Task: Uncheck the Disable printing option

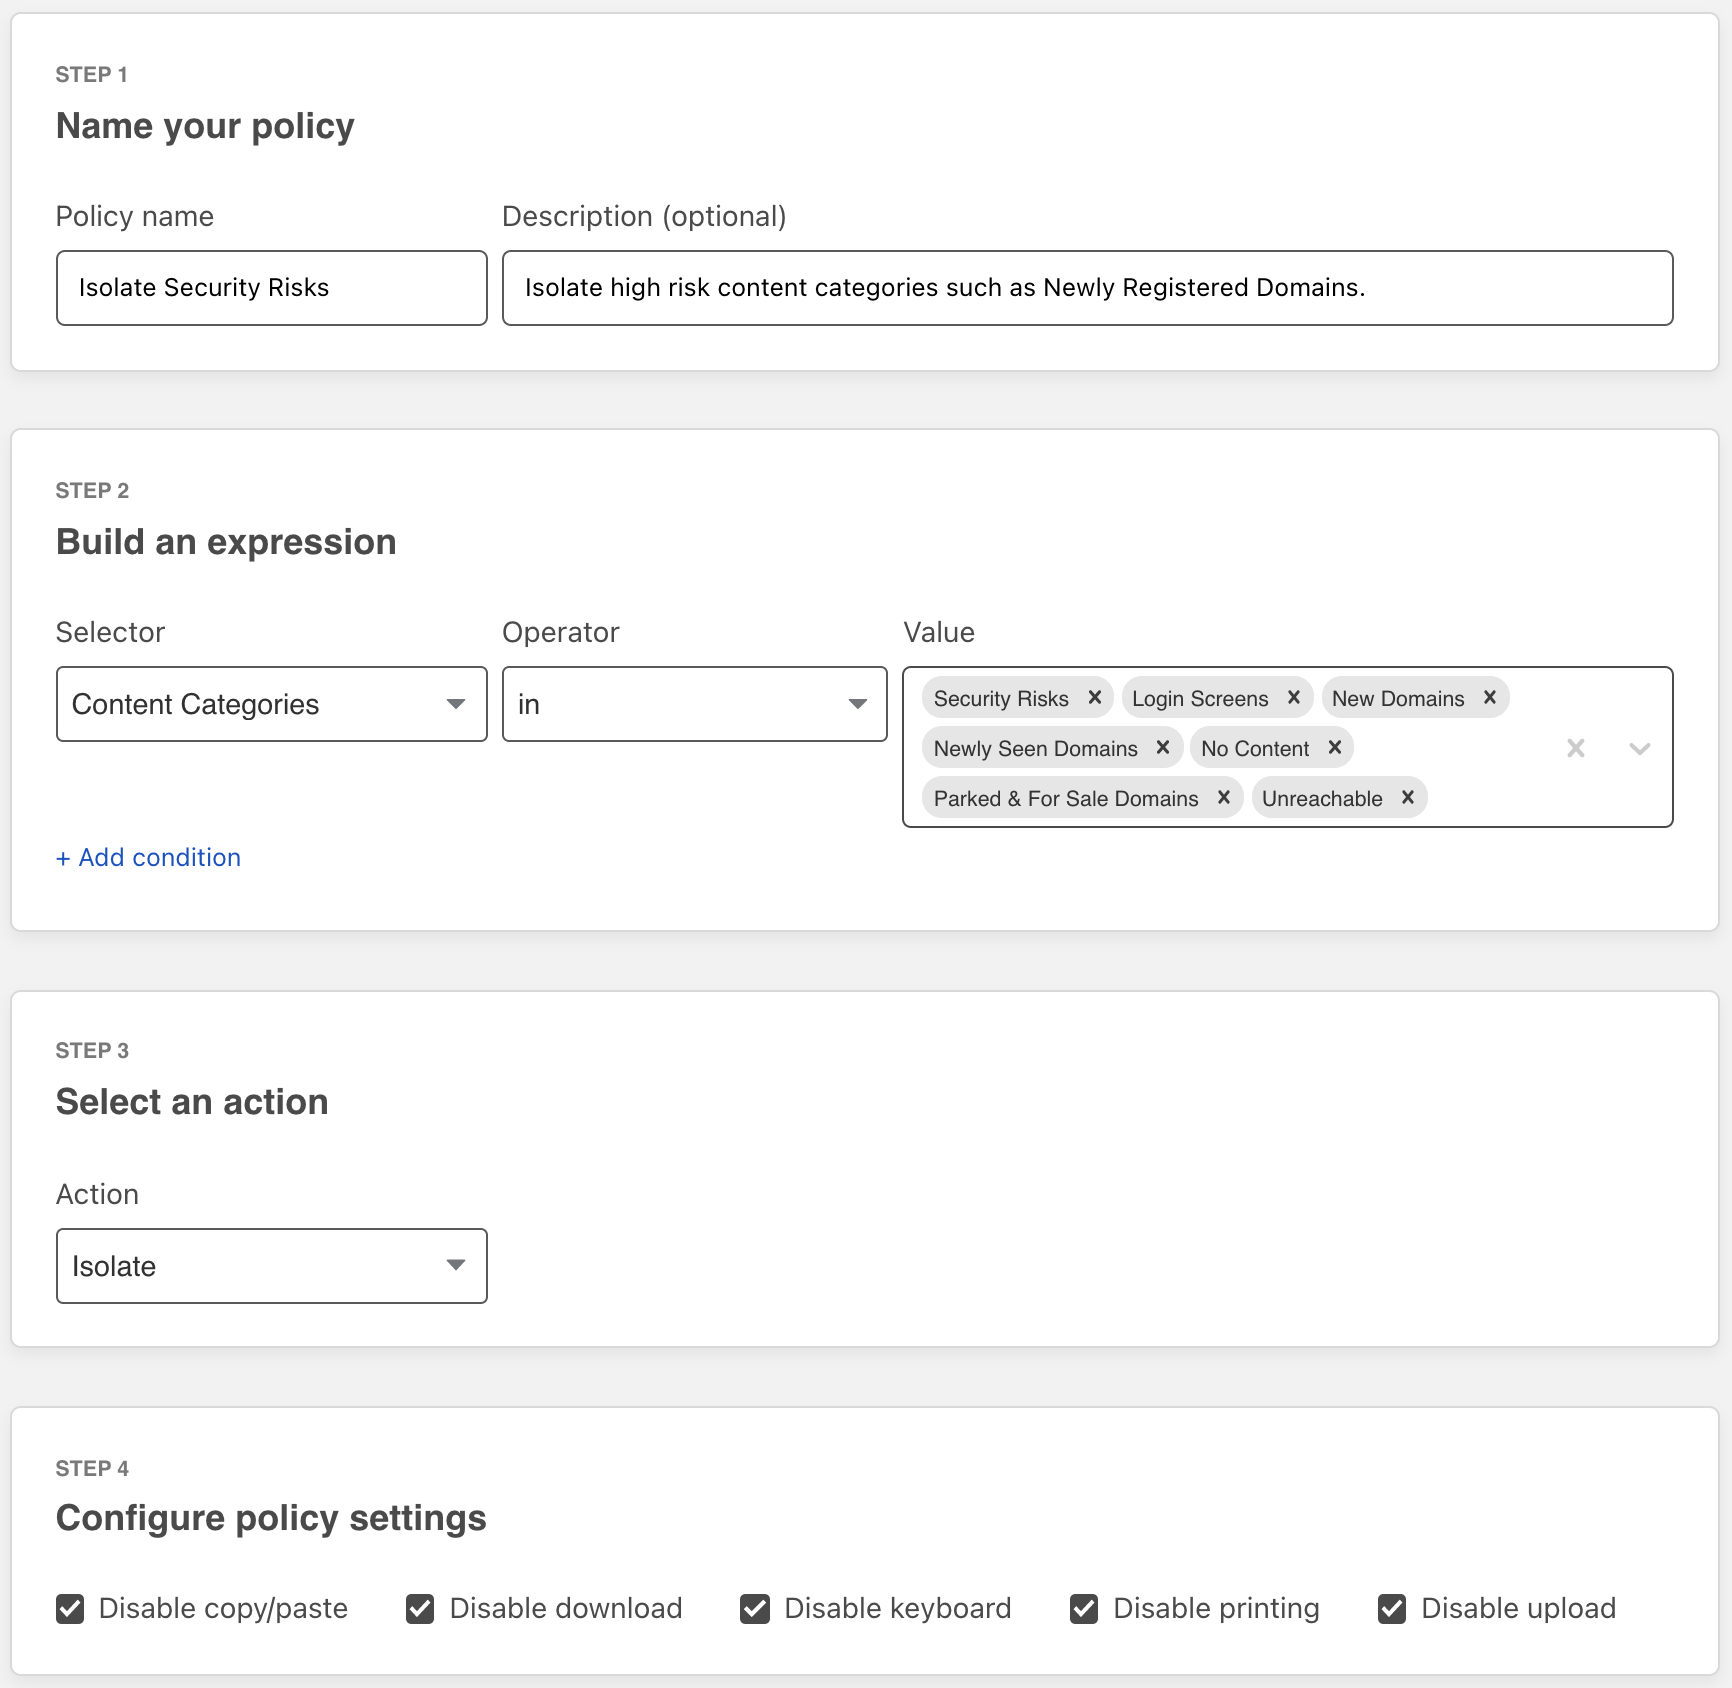Action: coord(1084,1609)
